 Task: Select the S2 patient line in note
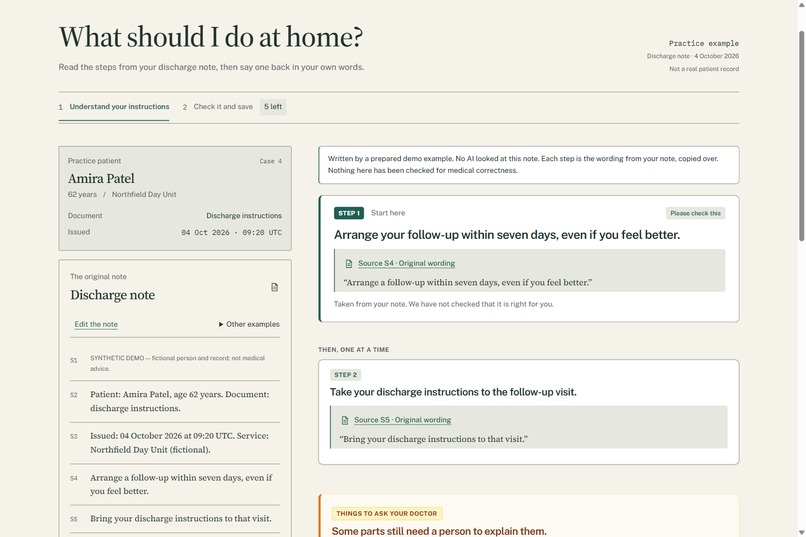coord(175,401)
